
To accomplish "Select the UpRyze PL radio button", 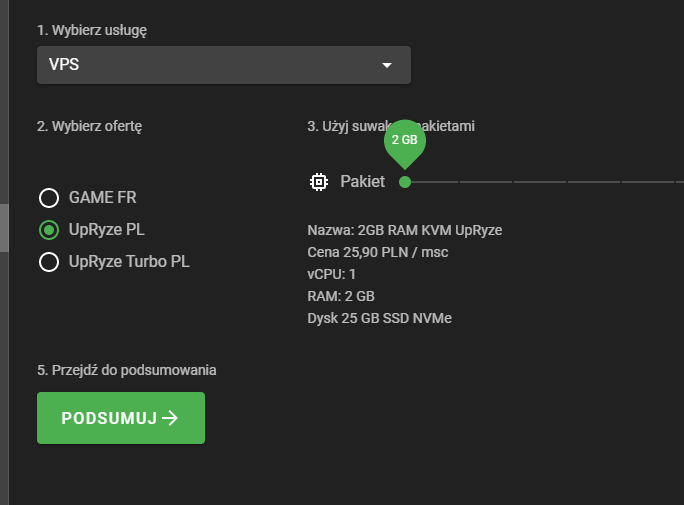I will 48,230.
